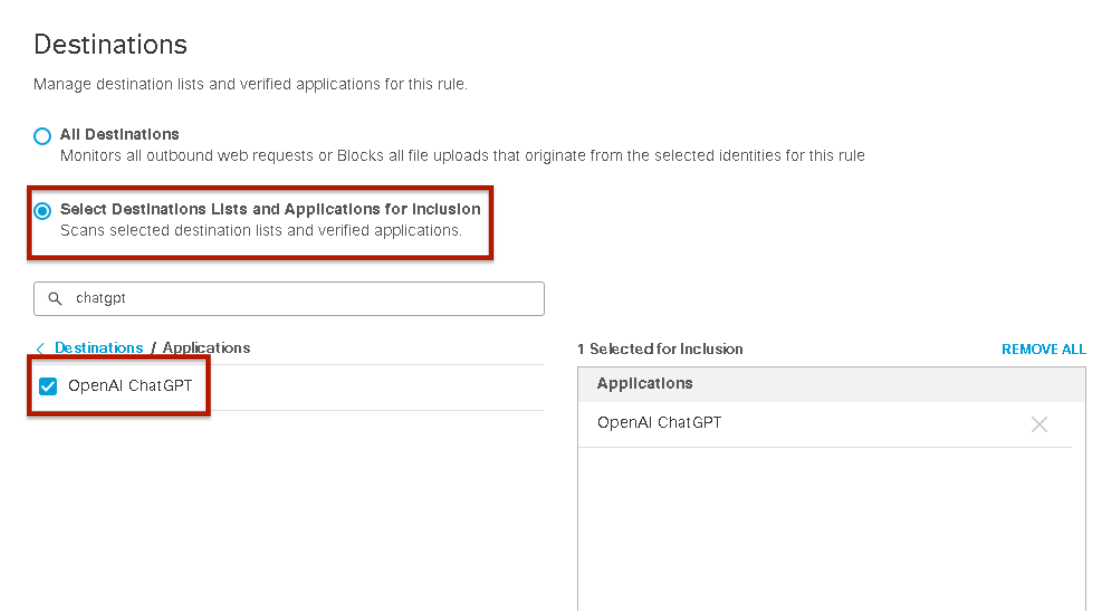
Task: Click the Select Destinations Lists option label
Action: (270, 210)
